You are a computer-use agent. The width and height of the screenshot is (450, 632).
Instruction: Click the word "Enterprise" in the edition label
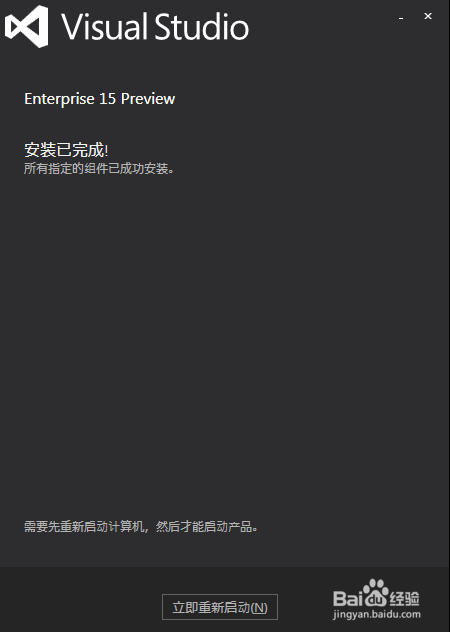tap(59, 99)
